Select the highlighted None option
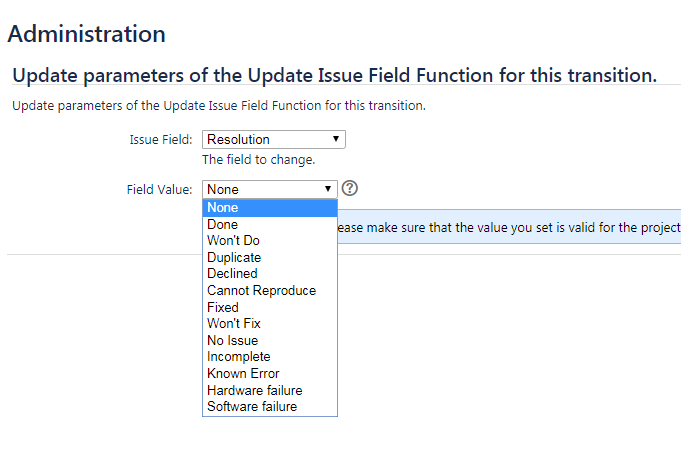The width and height of the screenshot is (681, 457). pyautogui.click(x=270, y=208)
